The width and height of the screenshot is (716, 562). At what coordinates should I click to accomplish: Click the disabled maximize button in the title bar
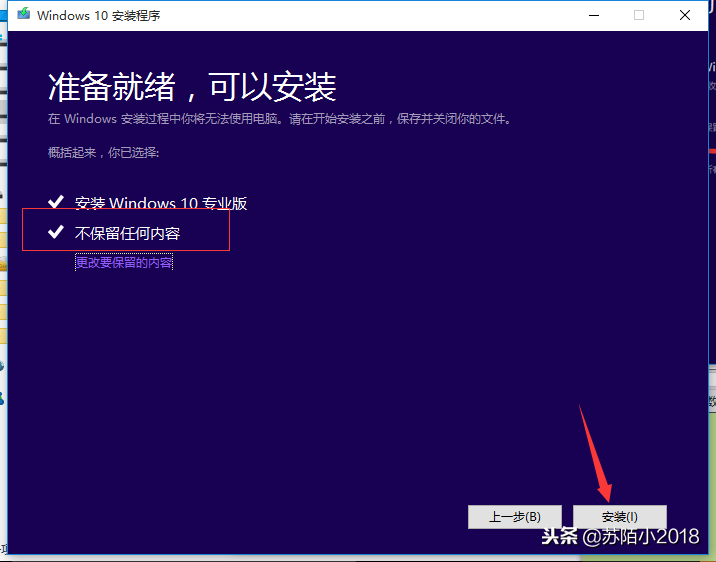tap(639, 15)
